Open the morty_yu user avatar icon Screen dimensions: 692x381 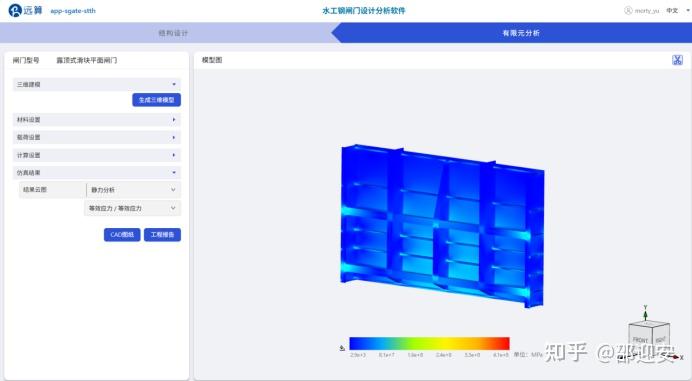tap(628, 10)
